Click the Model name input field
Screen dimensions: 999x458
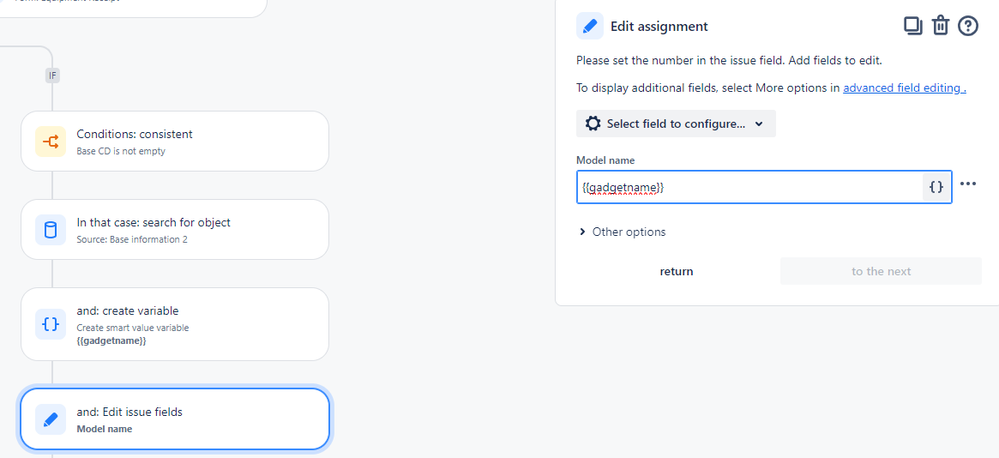(750, 187)
